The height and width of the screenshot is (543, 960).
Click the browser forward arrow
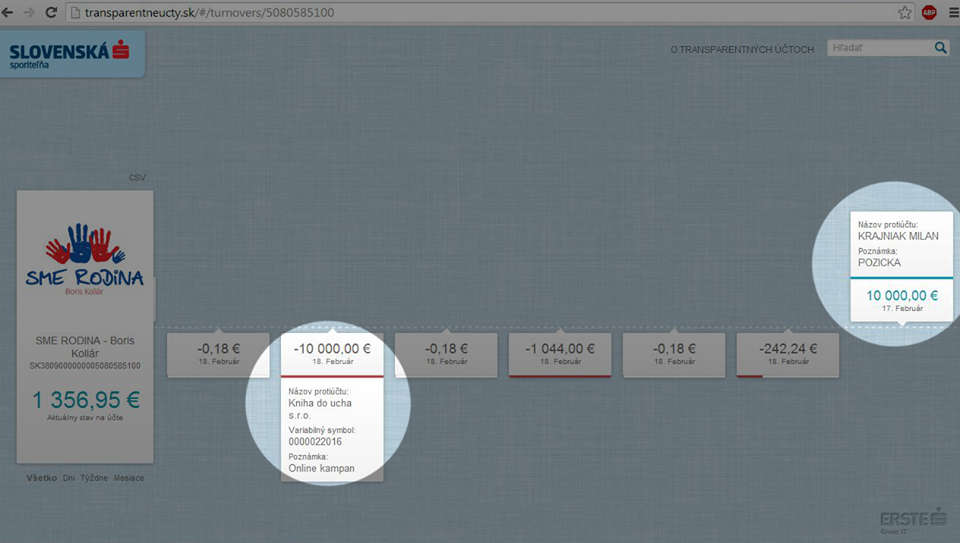(x=29, y=12)
